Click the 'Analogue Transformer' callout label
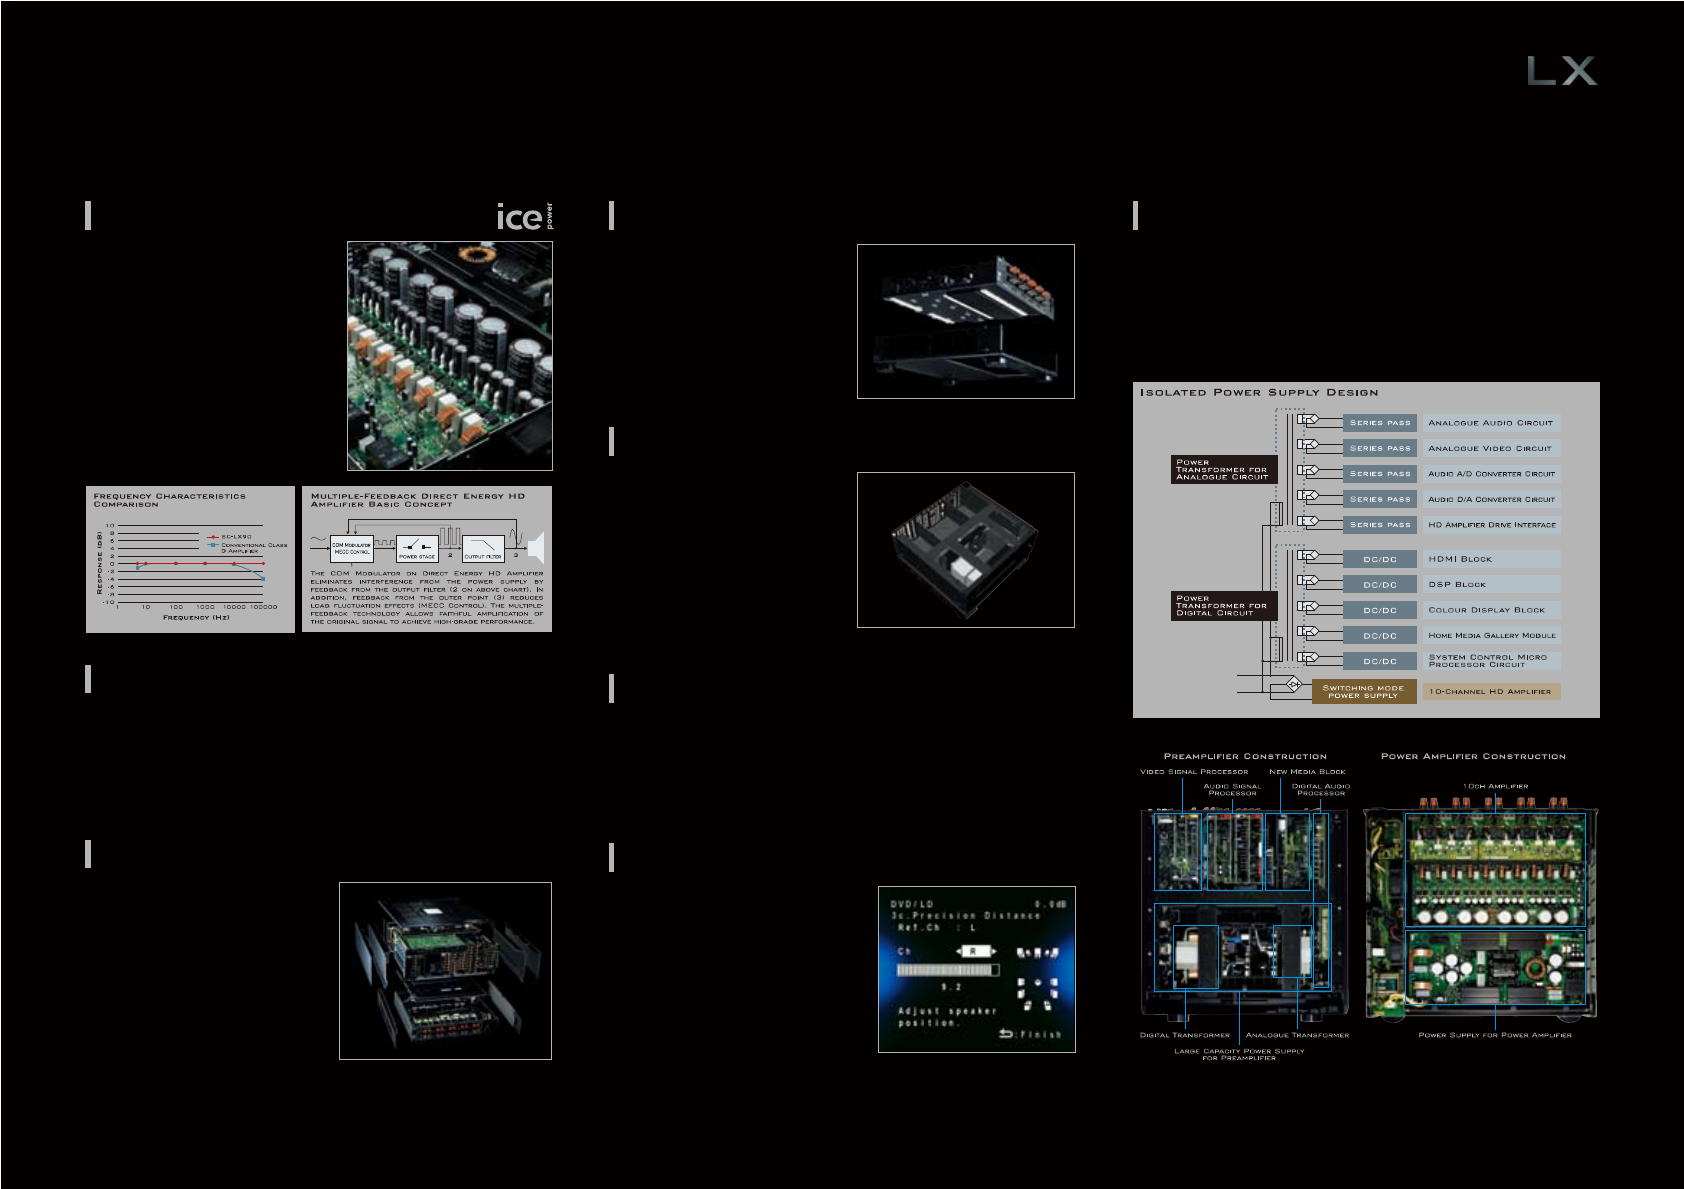 click(x=1297, y=1035)
